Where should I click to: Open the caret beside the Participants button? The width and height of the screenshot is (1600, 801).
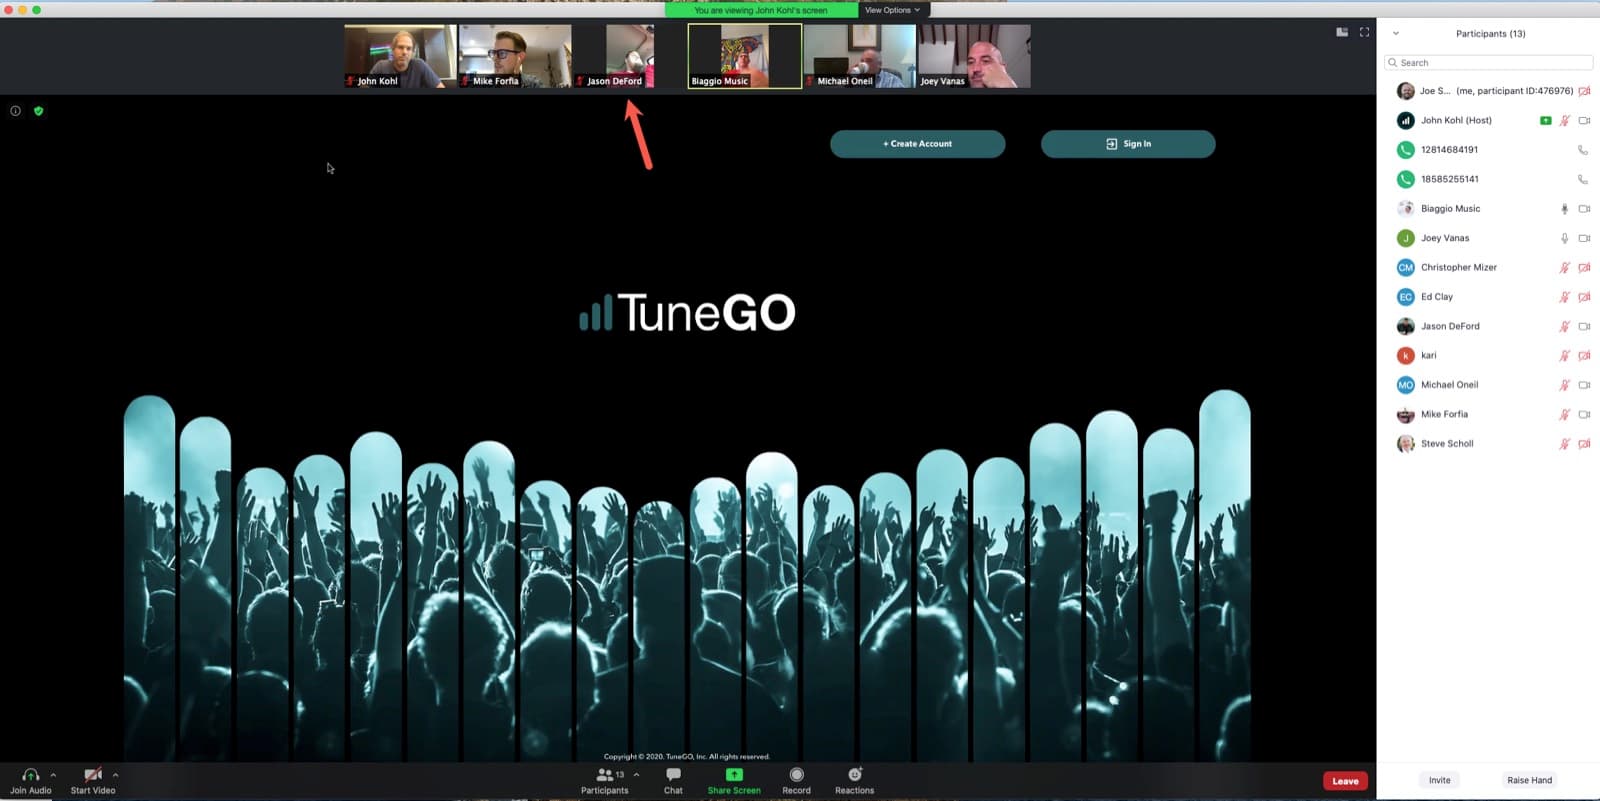636,774
